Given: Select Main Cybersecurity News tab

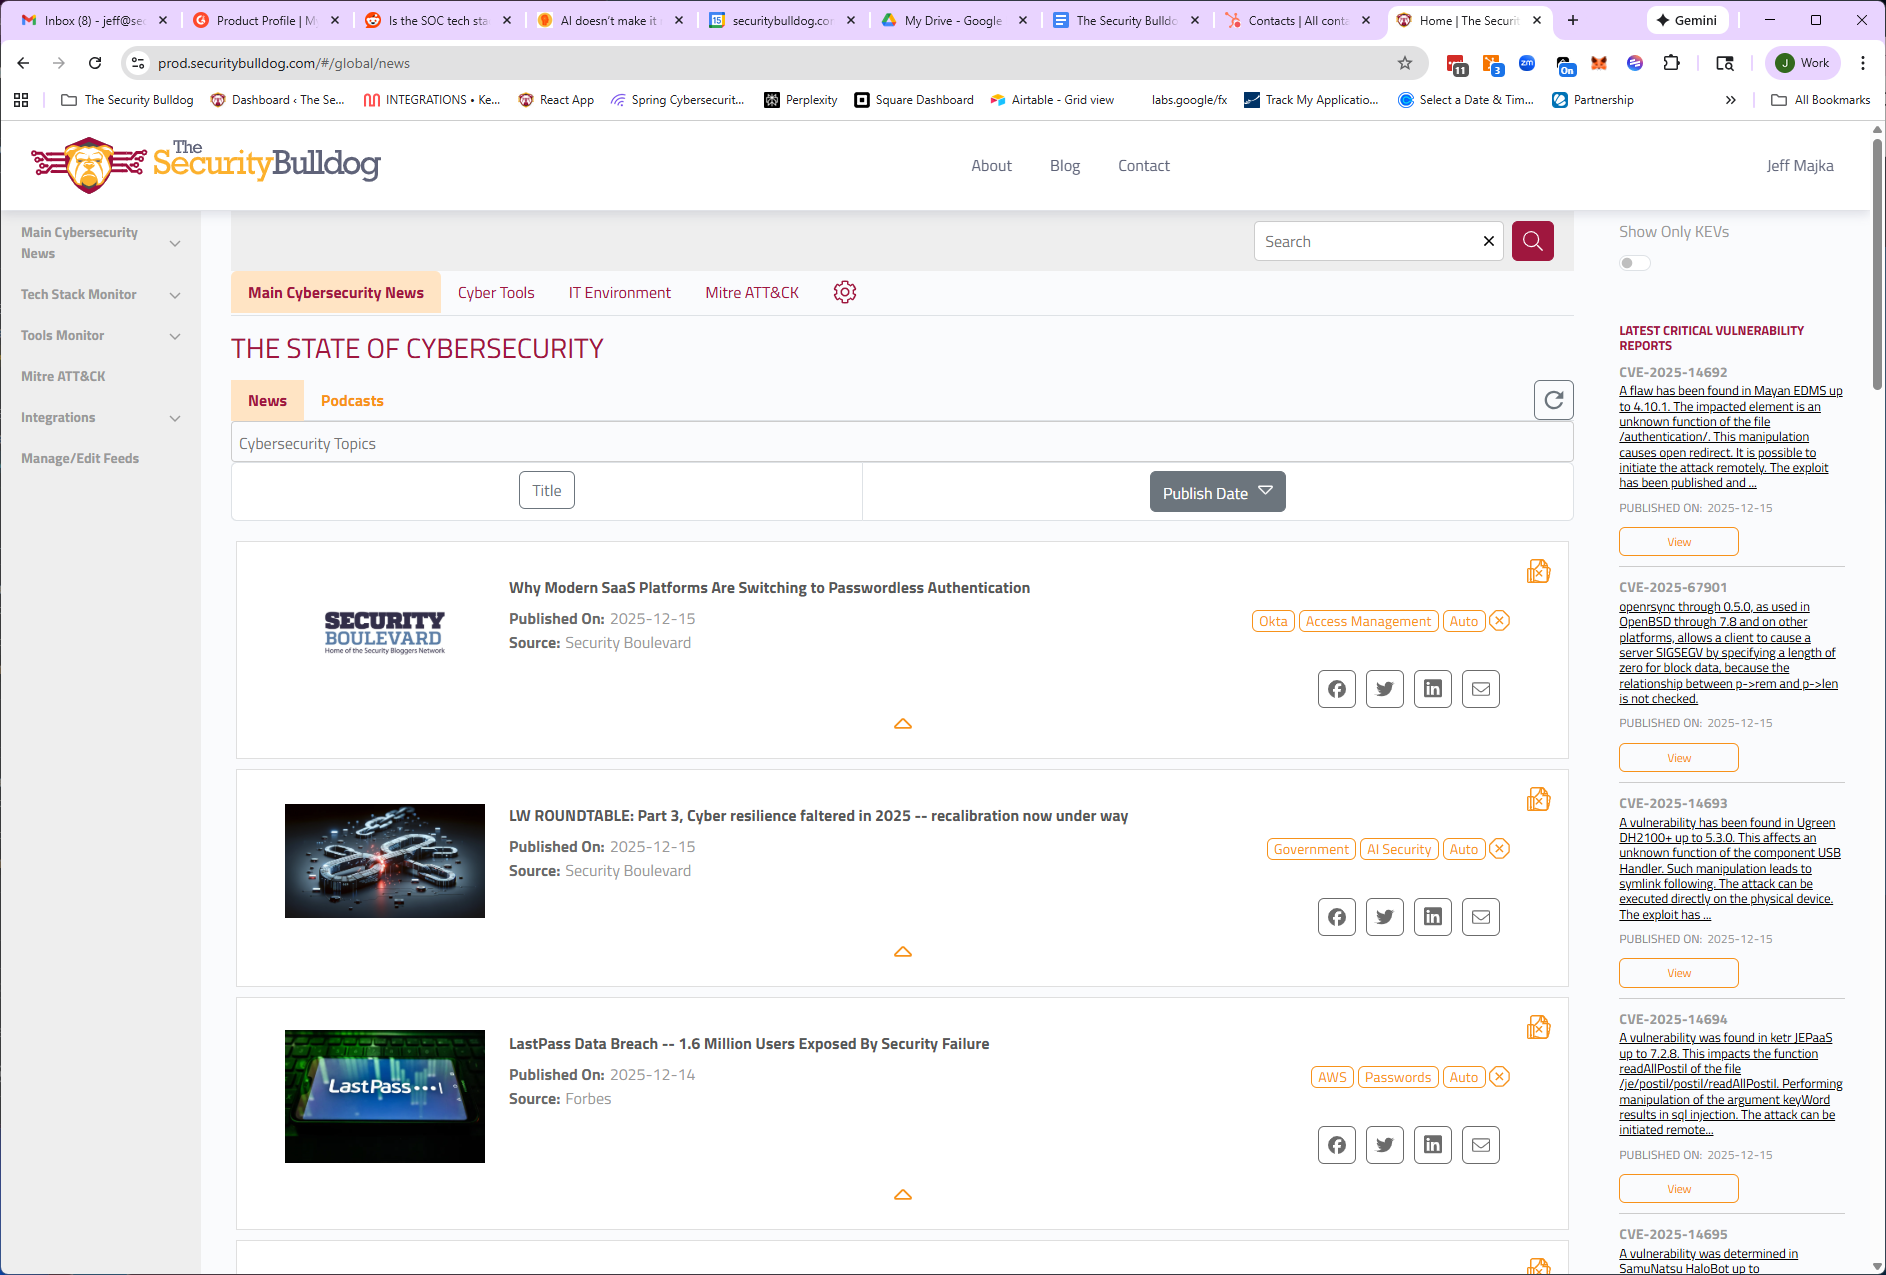Looking at the screenshot, I should (336, 292).
